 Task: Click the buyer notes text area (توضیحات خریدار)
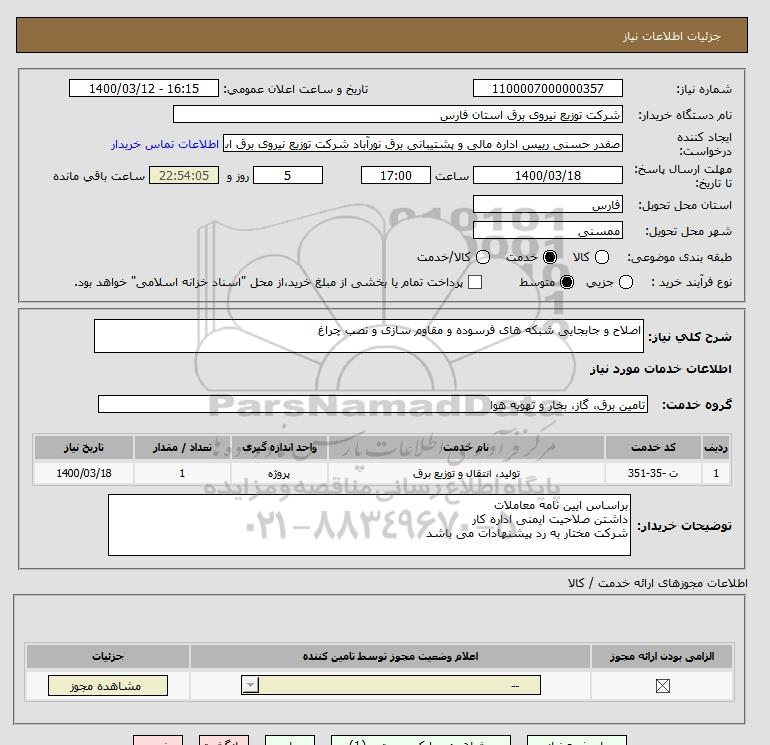(369, 525)
